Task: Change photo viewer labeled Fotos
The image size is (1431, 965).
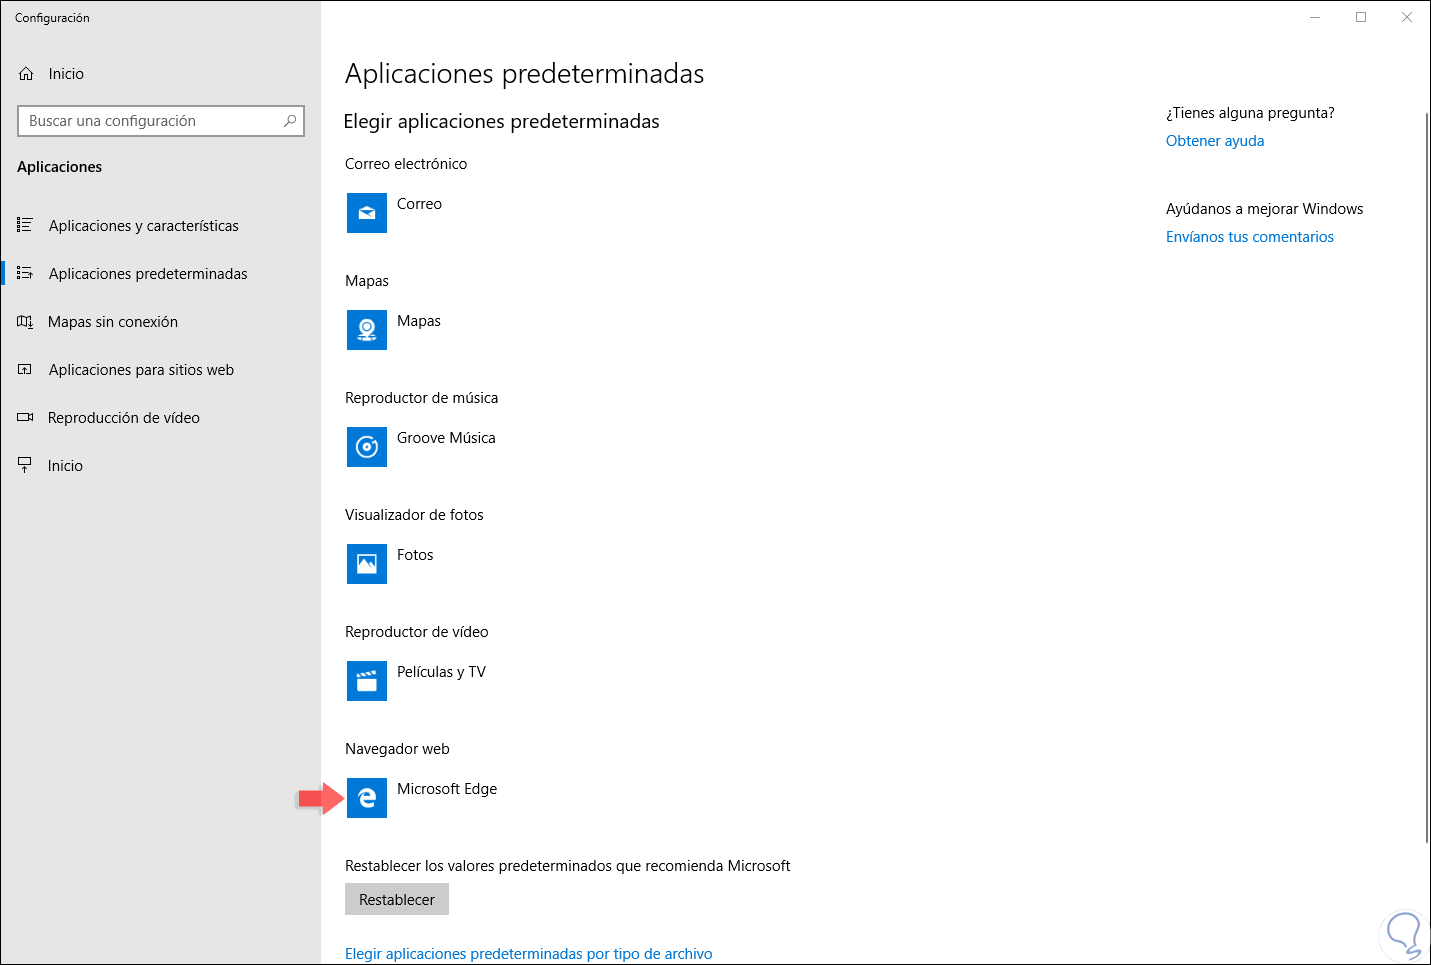Action: [415, 555]
